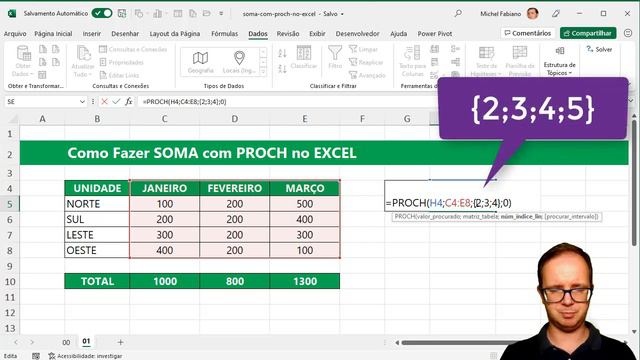The image size is (640, 360).
Task: Click the fx Insert Function icon
Action: (x=129, y=101)
